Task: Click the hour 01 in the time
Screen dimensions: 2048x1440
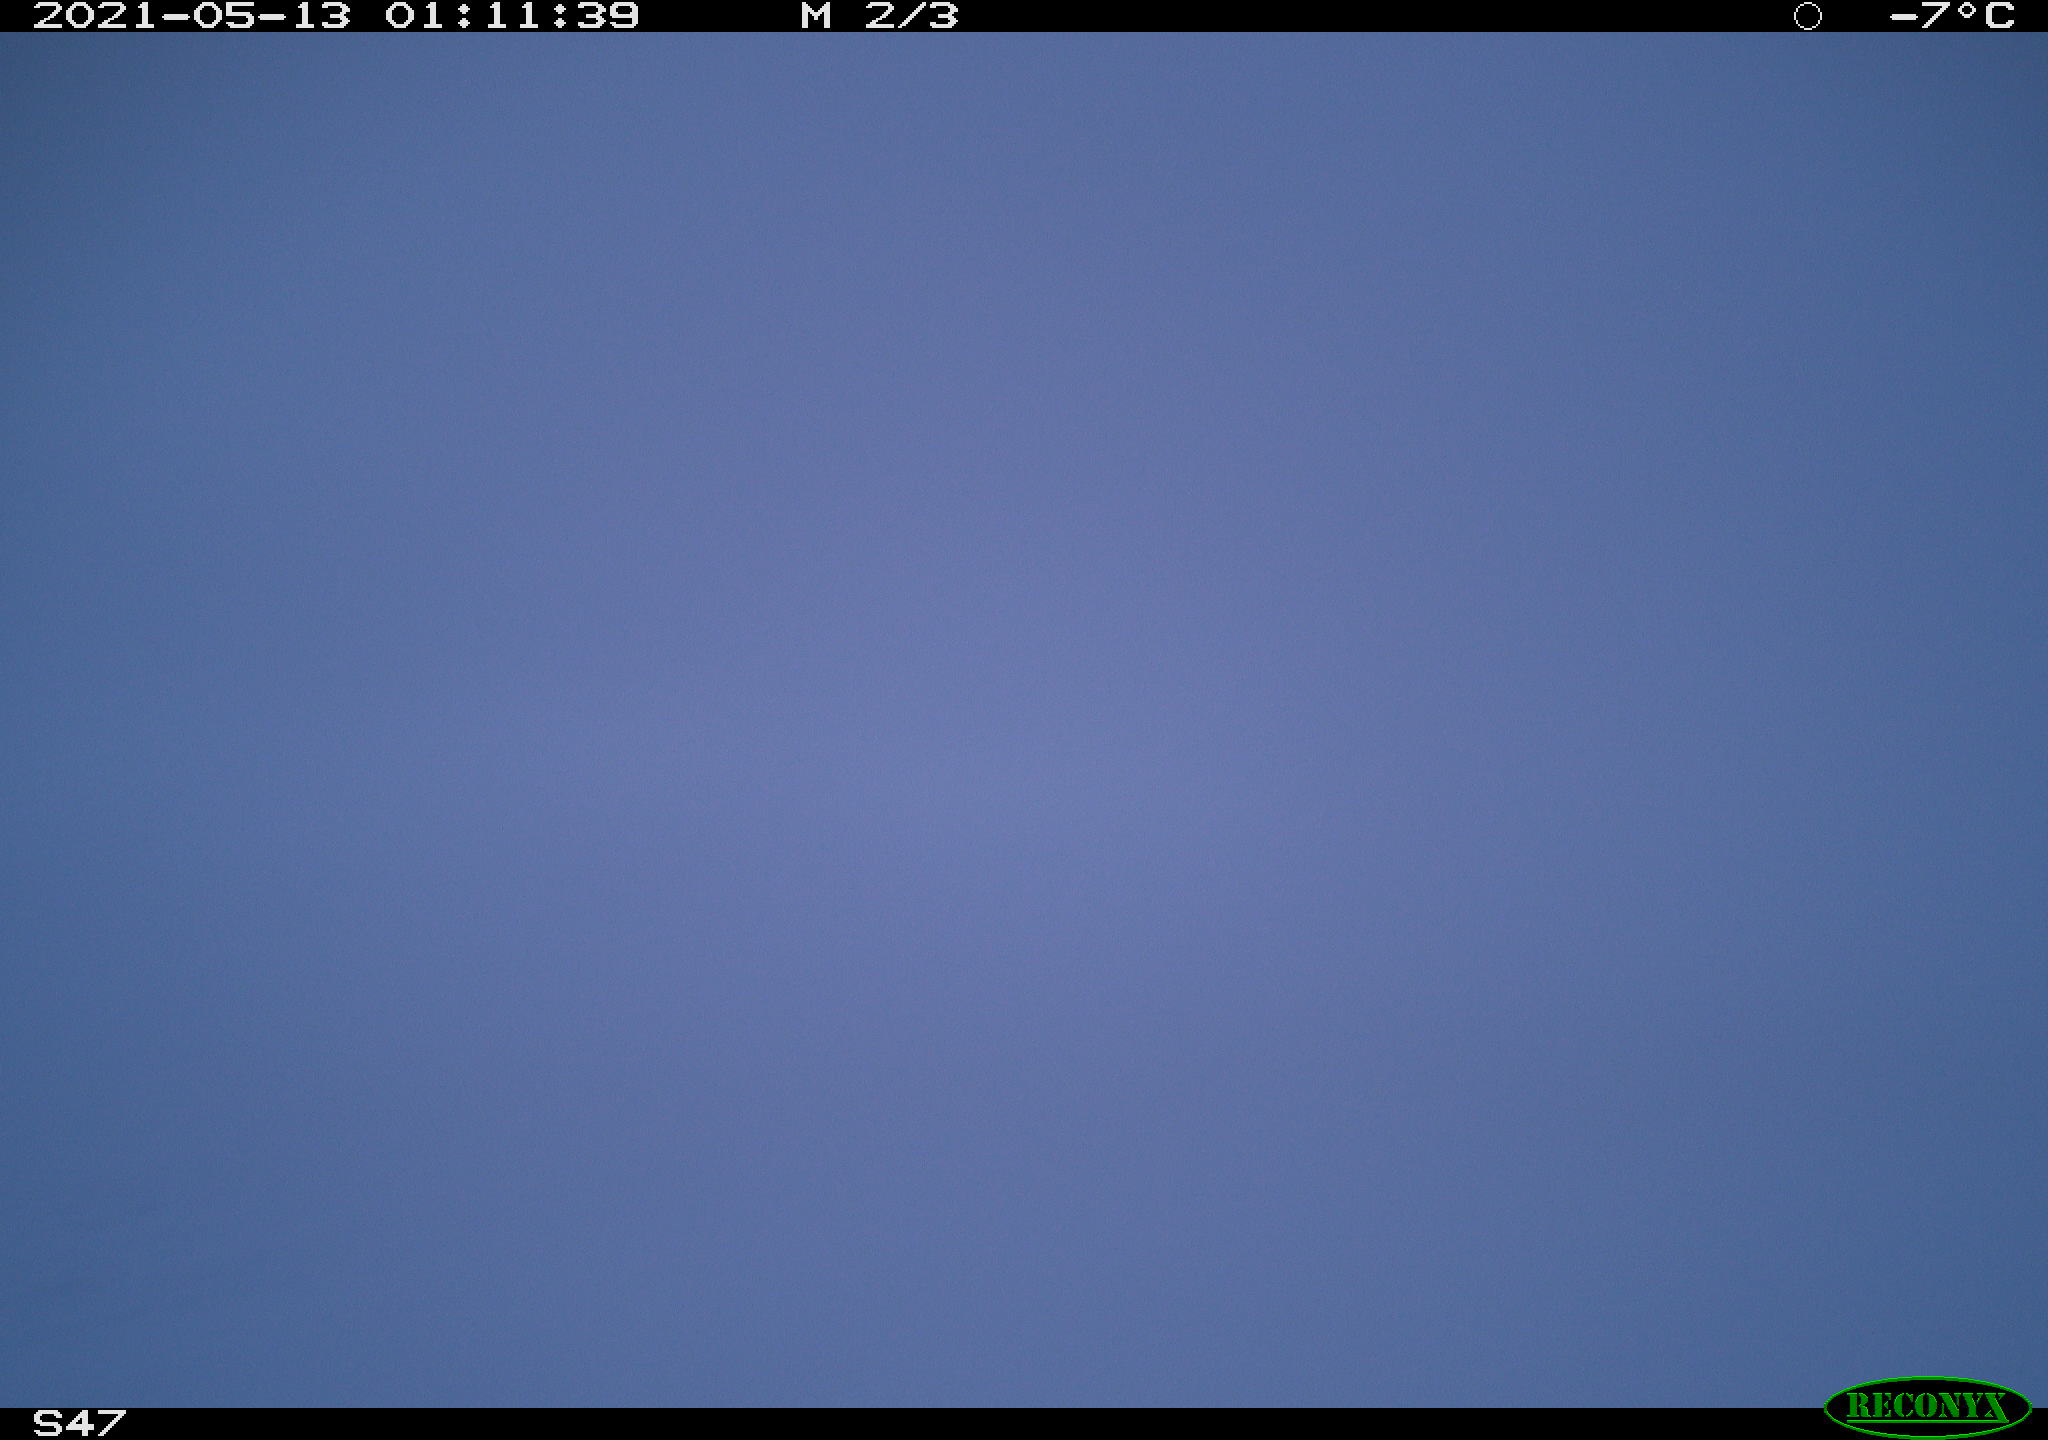Action: tap(415, 16)
